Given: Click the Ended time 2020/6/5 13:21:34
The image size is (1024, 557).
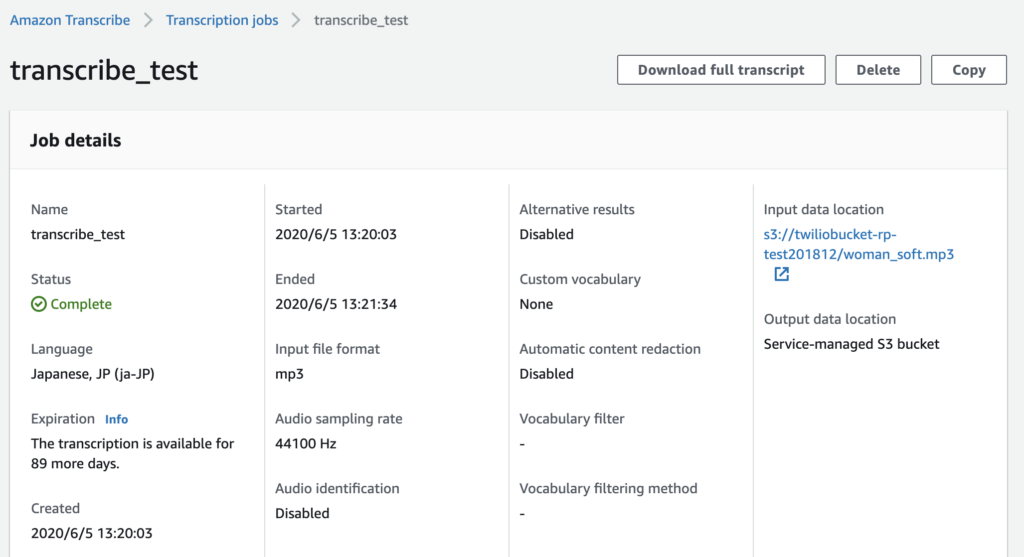Looking at the screenshot, I should (x=336, y=304).
